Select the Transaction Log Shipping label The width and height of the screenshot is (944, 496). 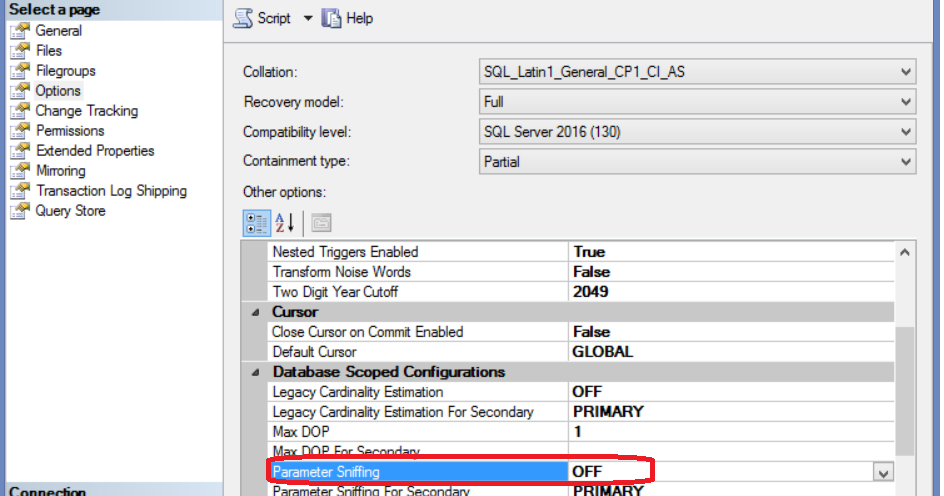click(x=111, y=191)
